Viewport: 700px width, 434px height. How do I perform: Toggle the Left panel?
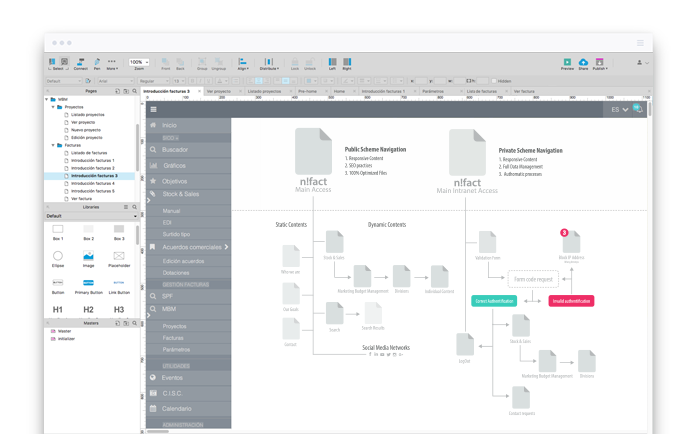[x=333, y=64]
